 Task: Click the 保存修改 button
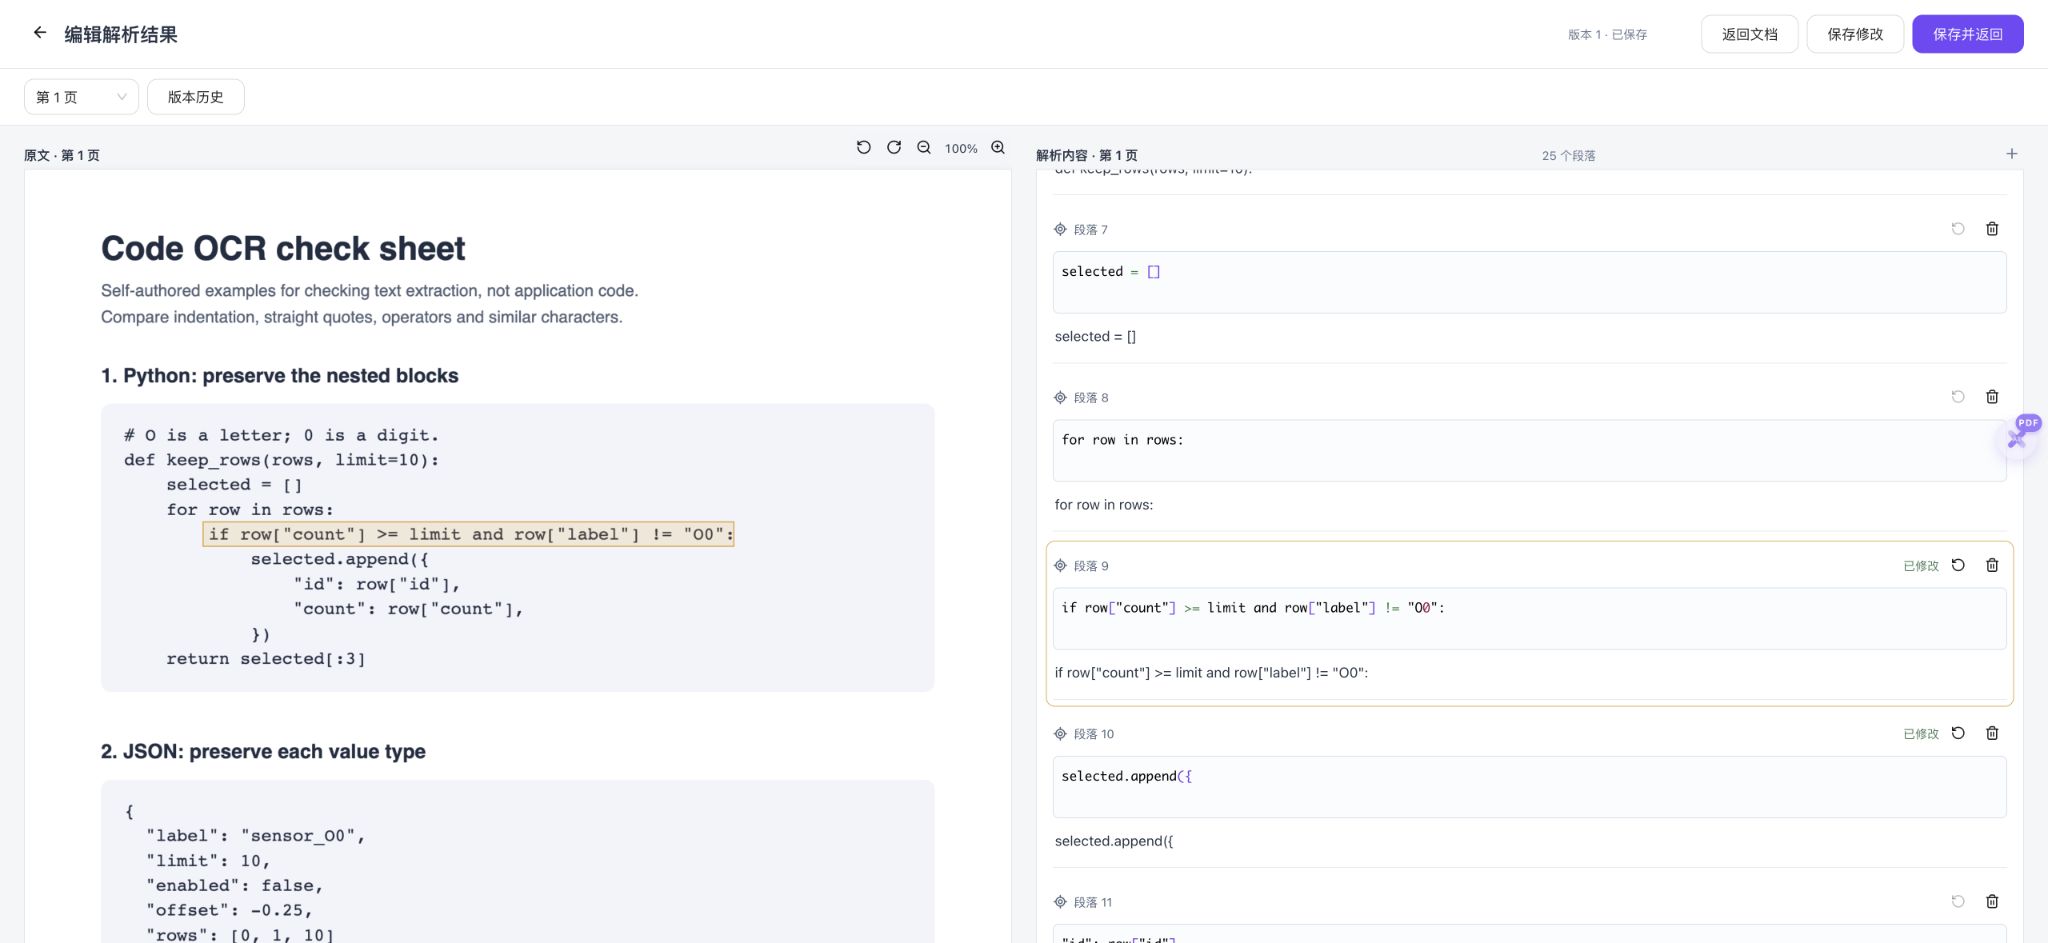tap(1855, 34)
